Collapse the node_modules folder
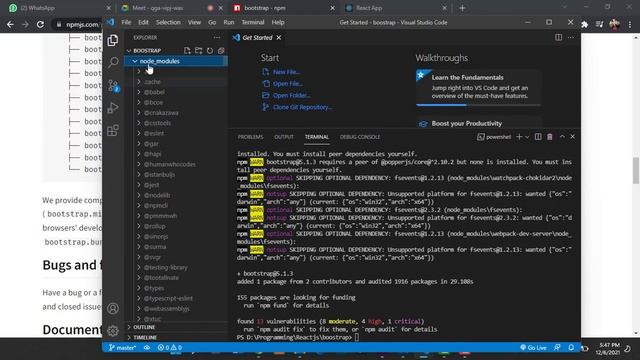This screenshot has height=360, width=640. pos(176,61)
